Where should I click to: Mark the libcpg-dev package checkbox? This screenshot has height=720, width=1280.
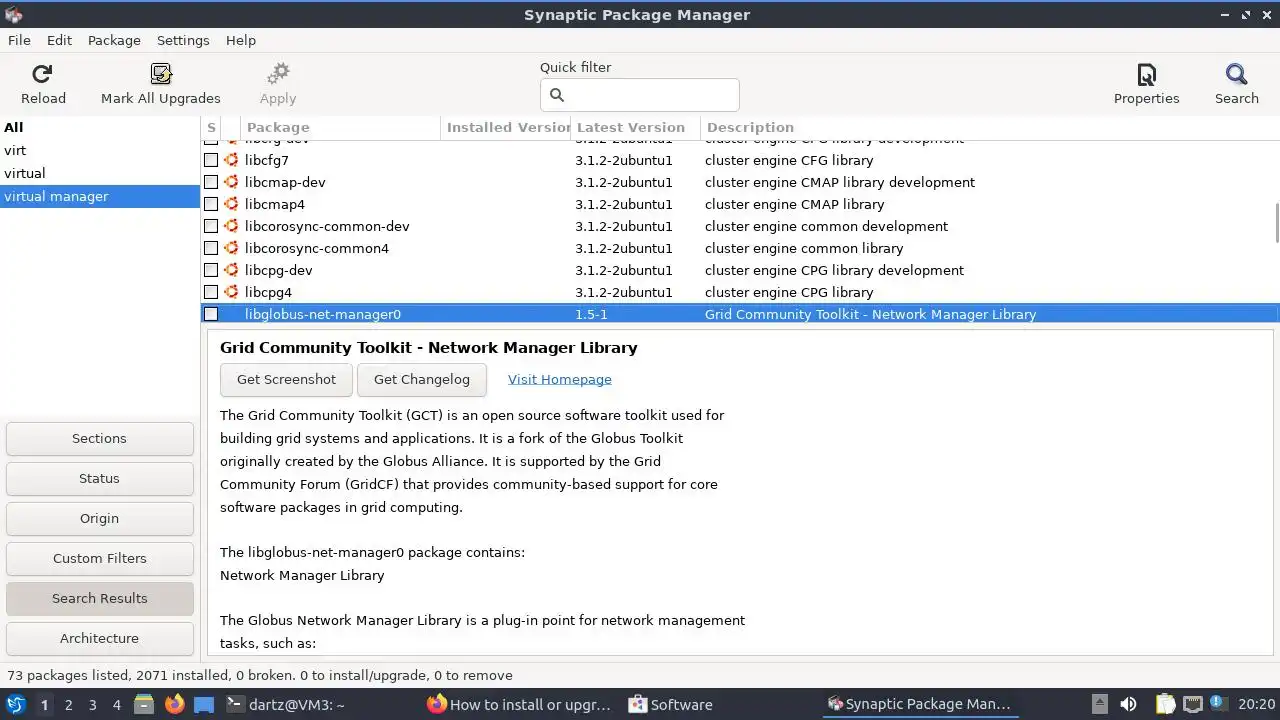(x=211, y=270)
